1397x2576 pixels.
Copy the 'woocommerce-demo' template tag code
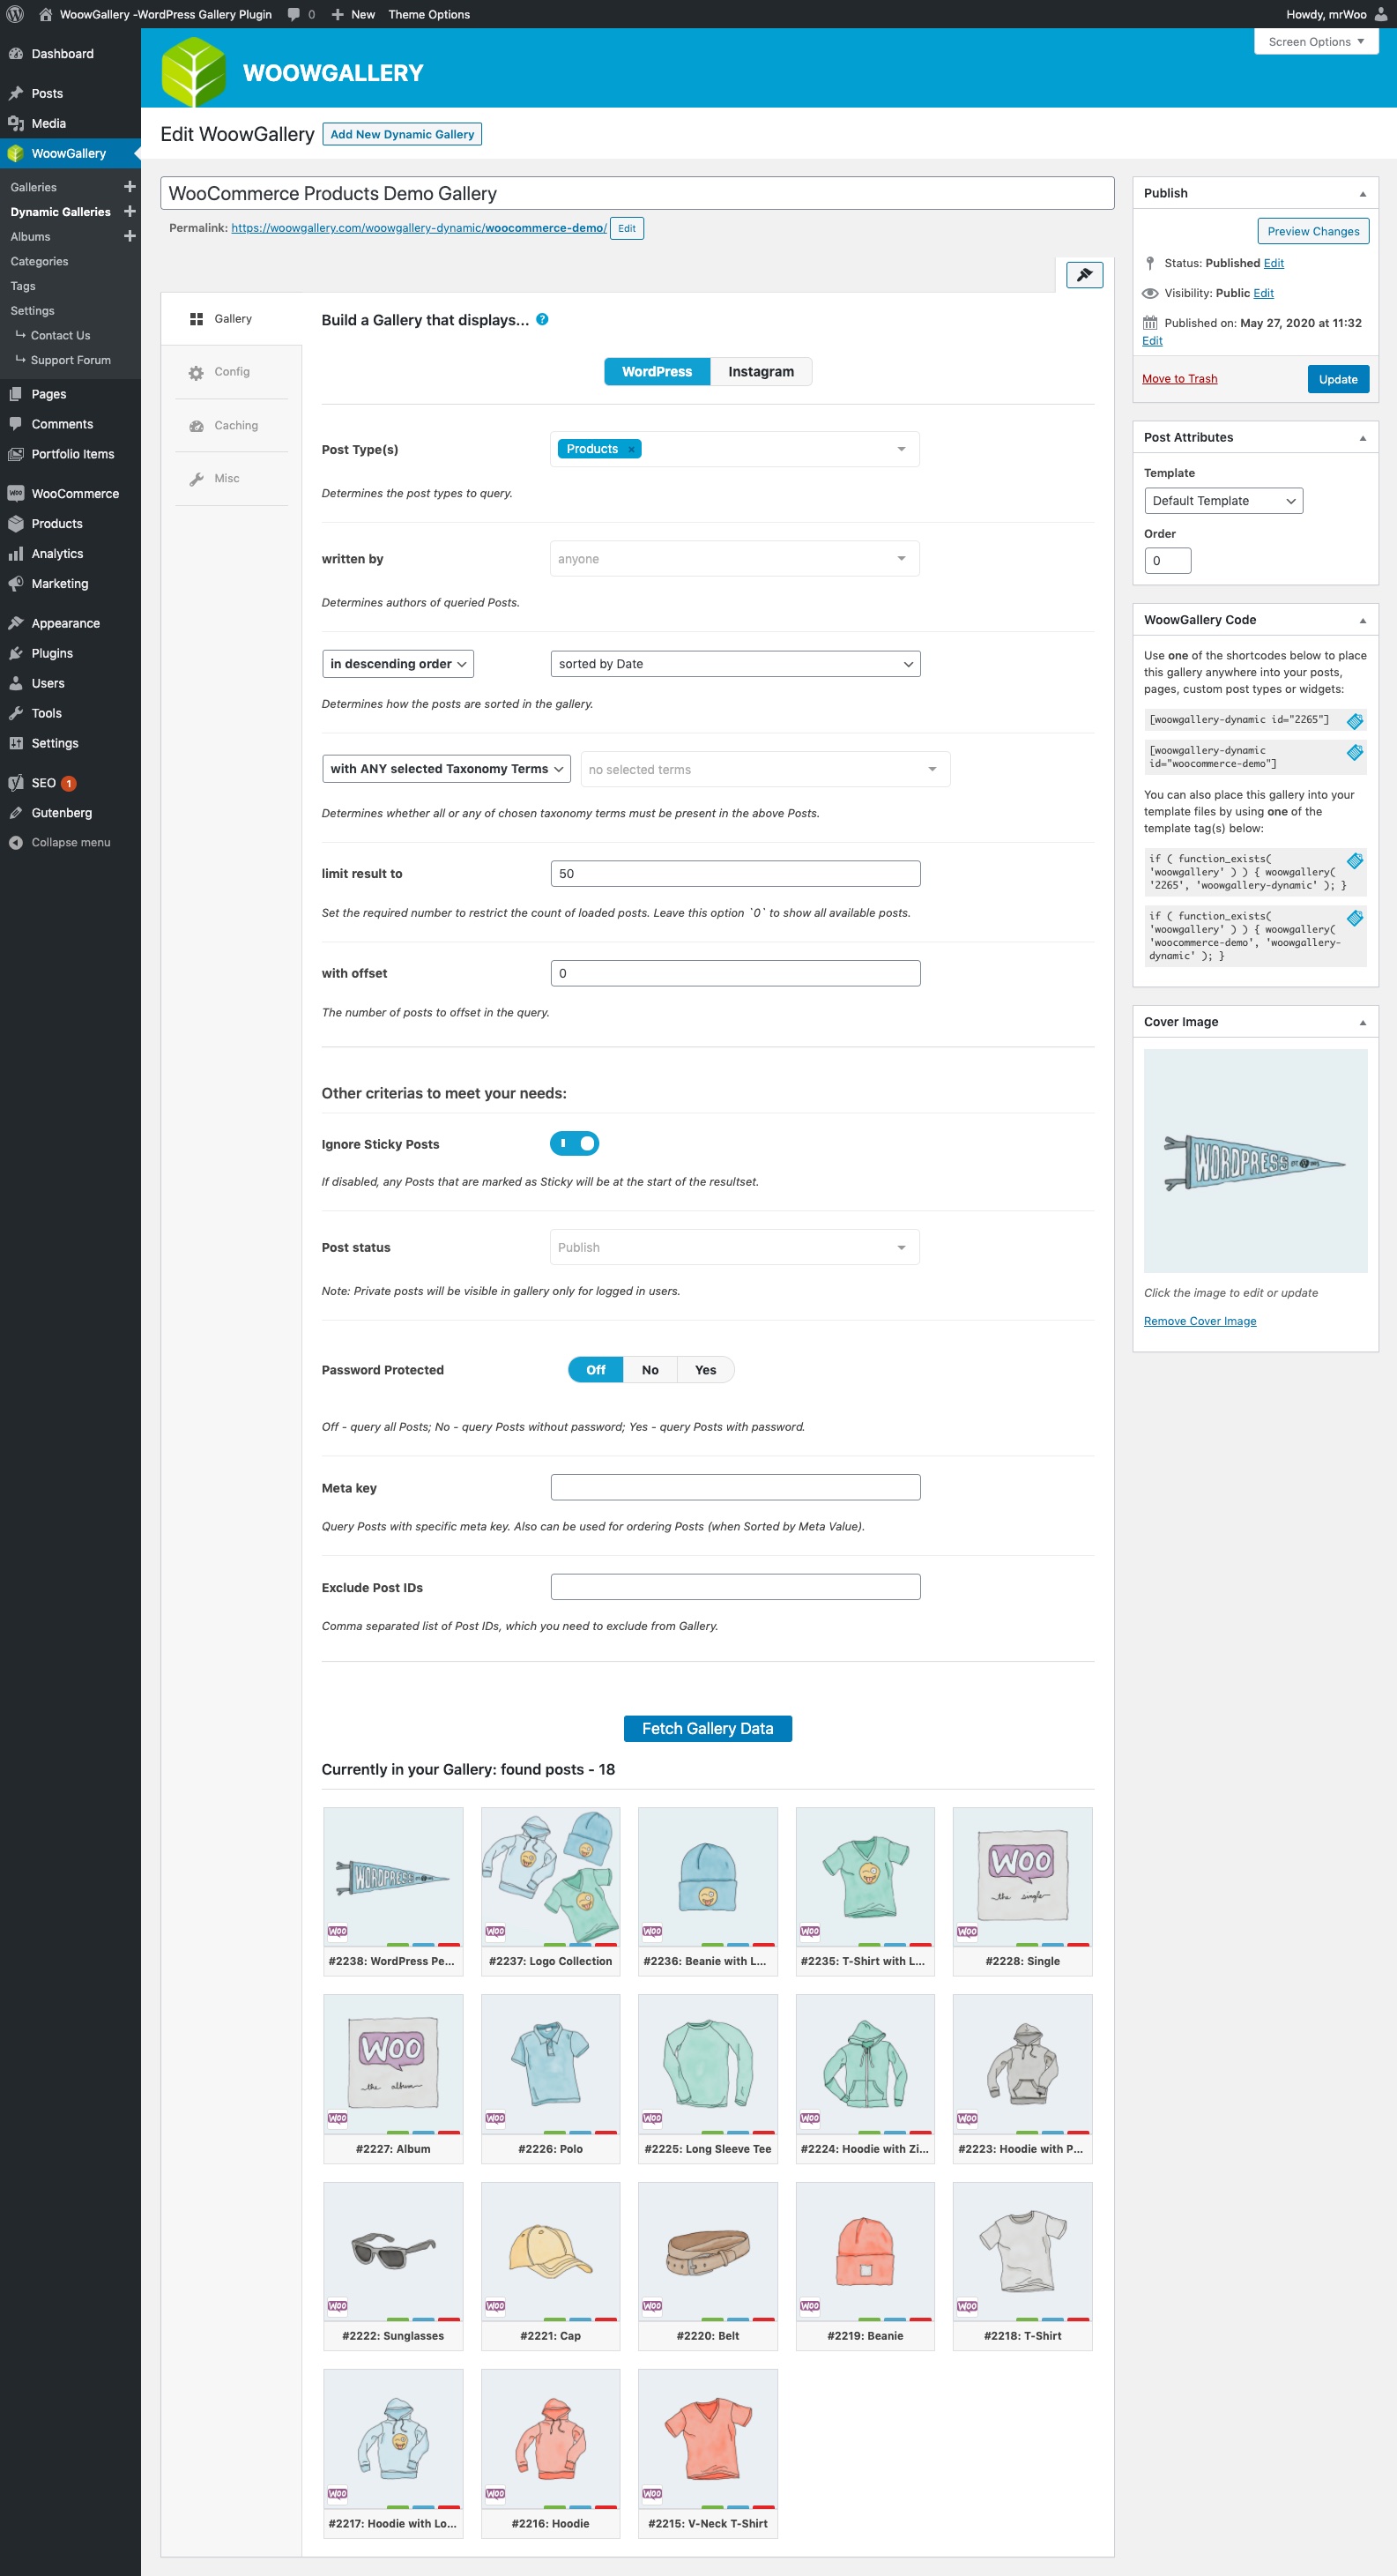(x=1354, y=918)
